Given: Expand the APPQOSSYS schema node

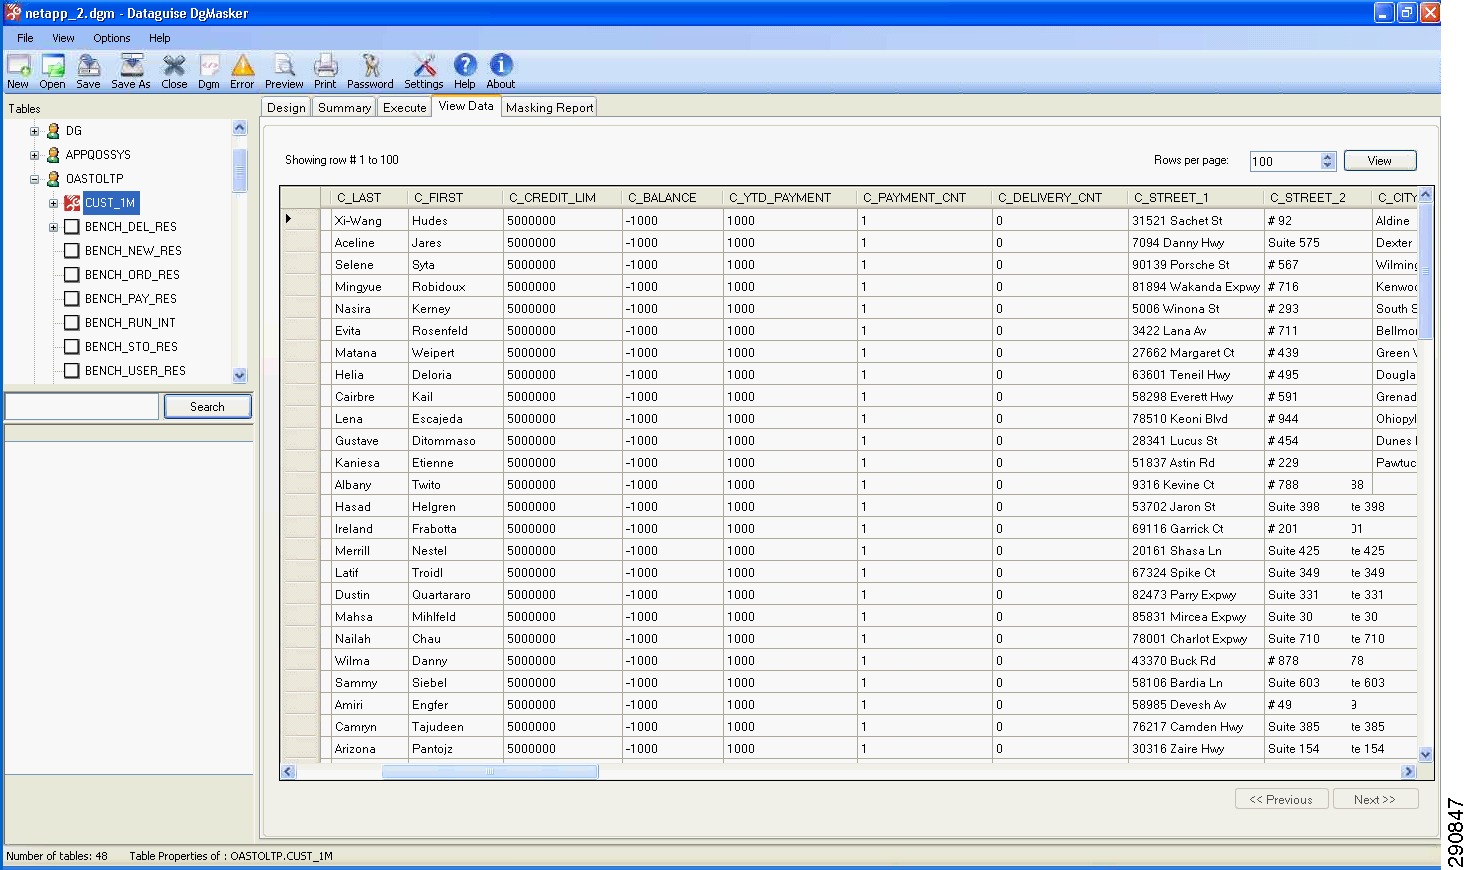Looking at the screenshot, I should point(34,155).
